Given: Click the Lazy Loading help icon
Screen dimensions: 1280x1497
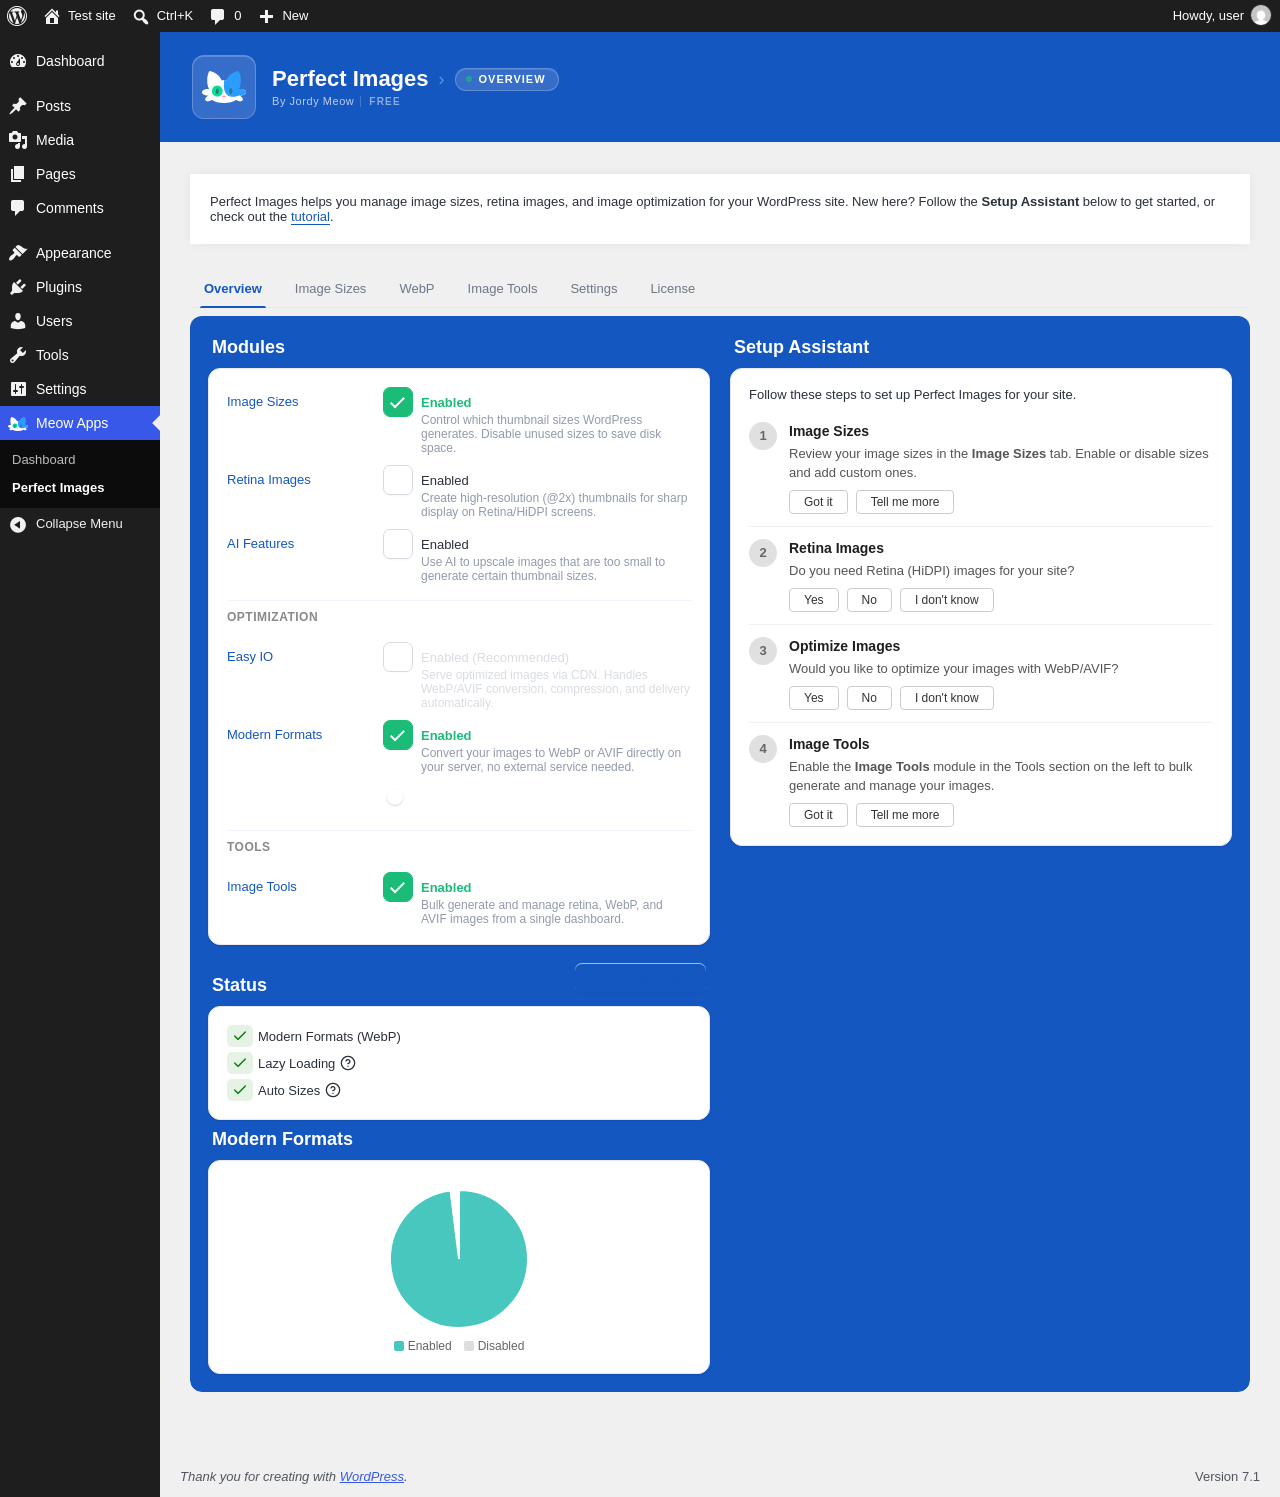Looking at the screenshot, I should [x=348, y=1063].
